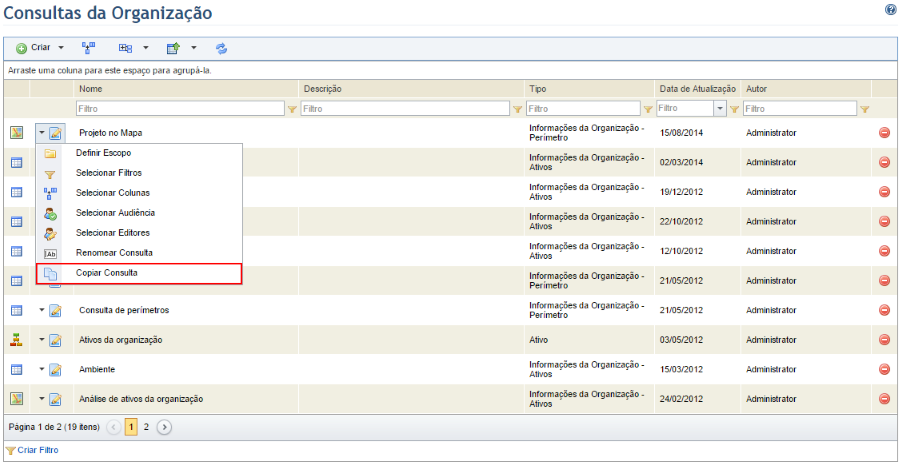Choose Selecionar Audiência from the menu
This screenshot has width=903, height=466.
pyautogui.click(x=139, y=213)
